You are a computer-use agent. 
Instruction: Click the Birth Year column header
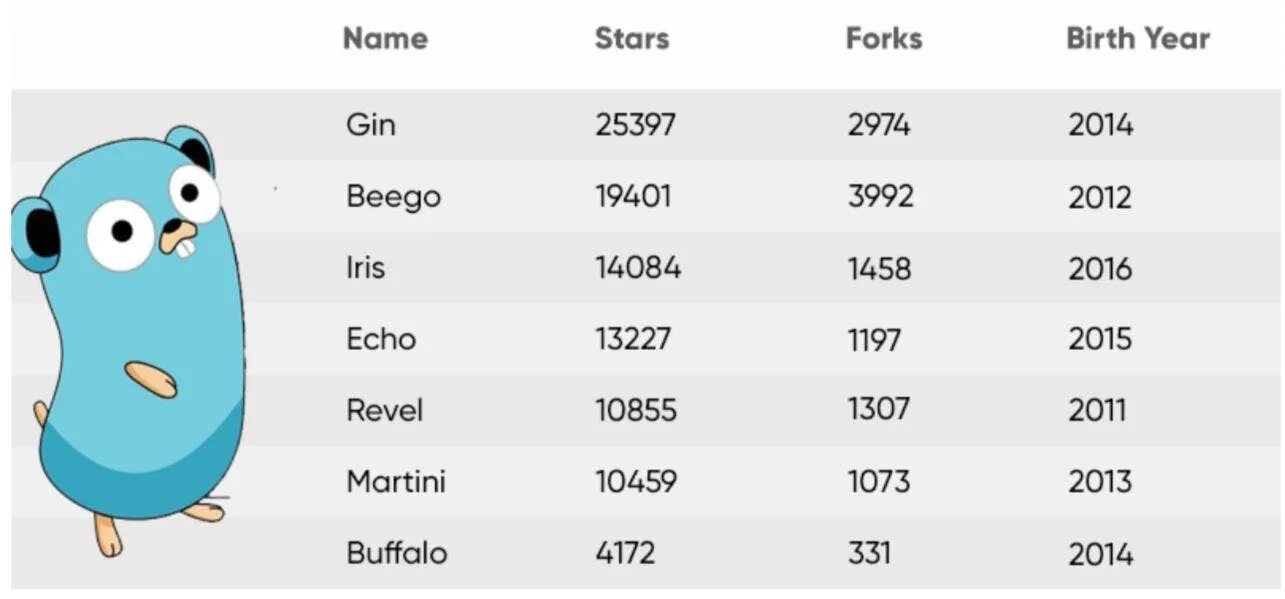(1138, 39)
